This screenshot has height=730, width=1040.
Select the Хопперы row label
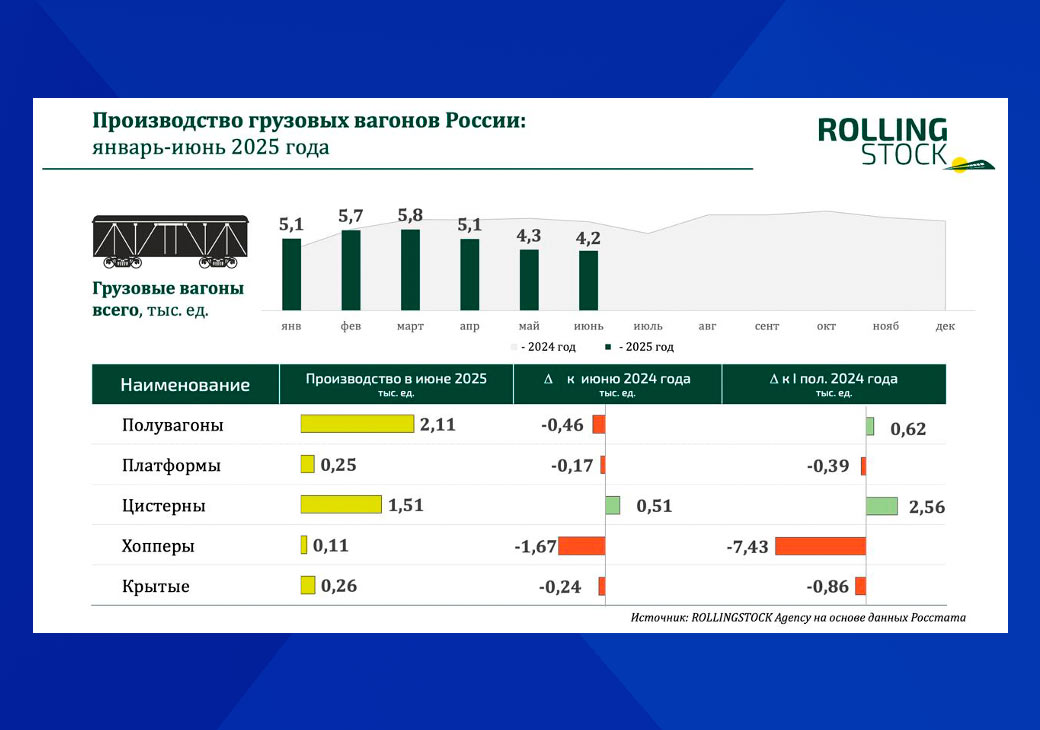[158, 547]
